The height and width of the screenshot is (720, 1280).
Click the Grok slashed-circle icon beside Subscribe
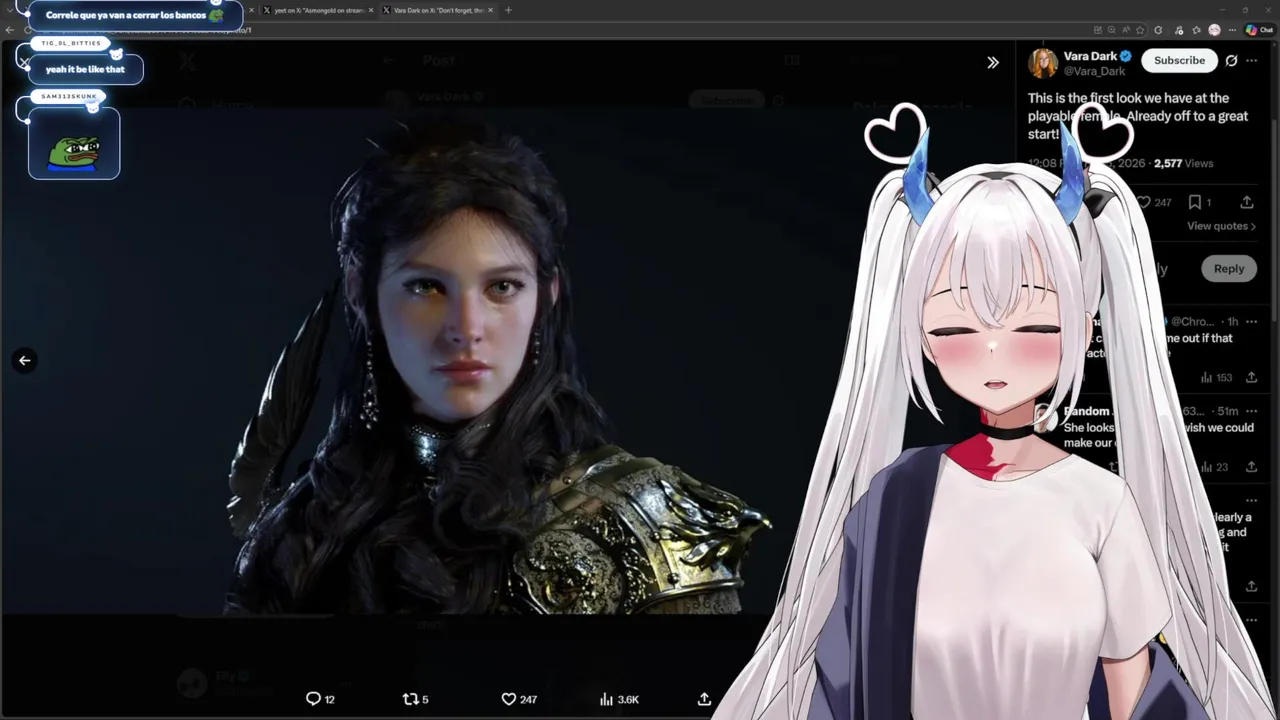[x=1231, y=60]
